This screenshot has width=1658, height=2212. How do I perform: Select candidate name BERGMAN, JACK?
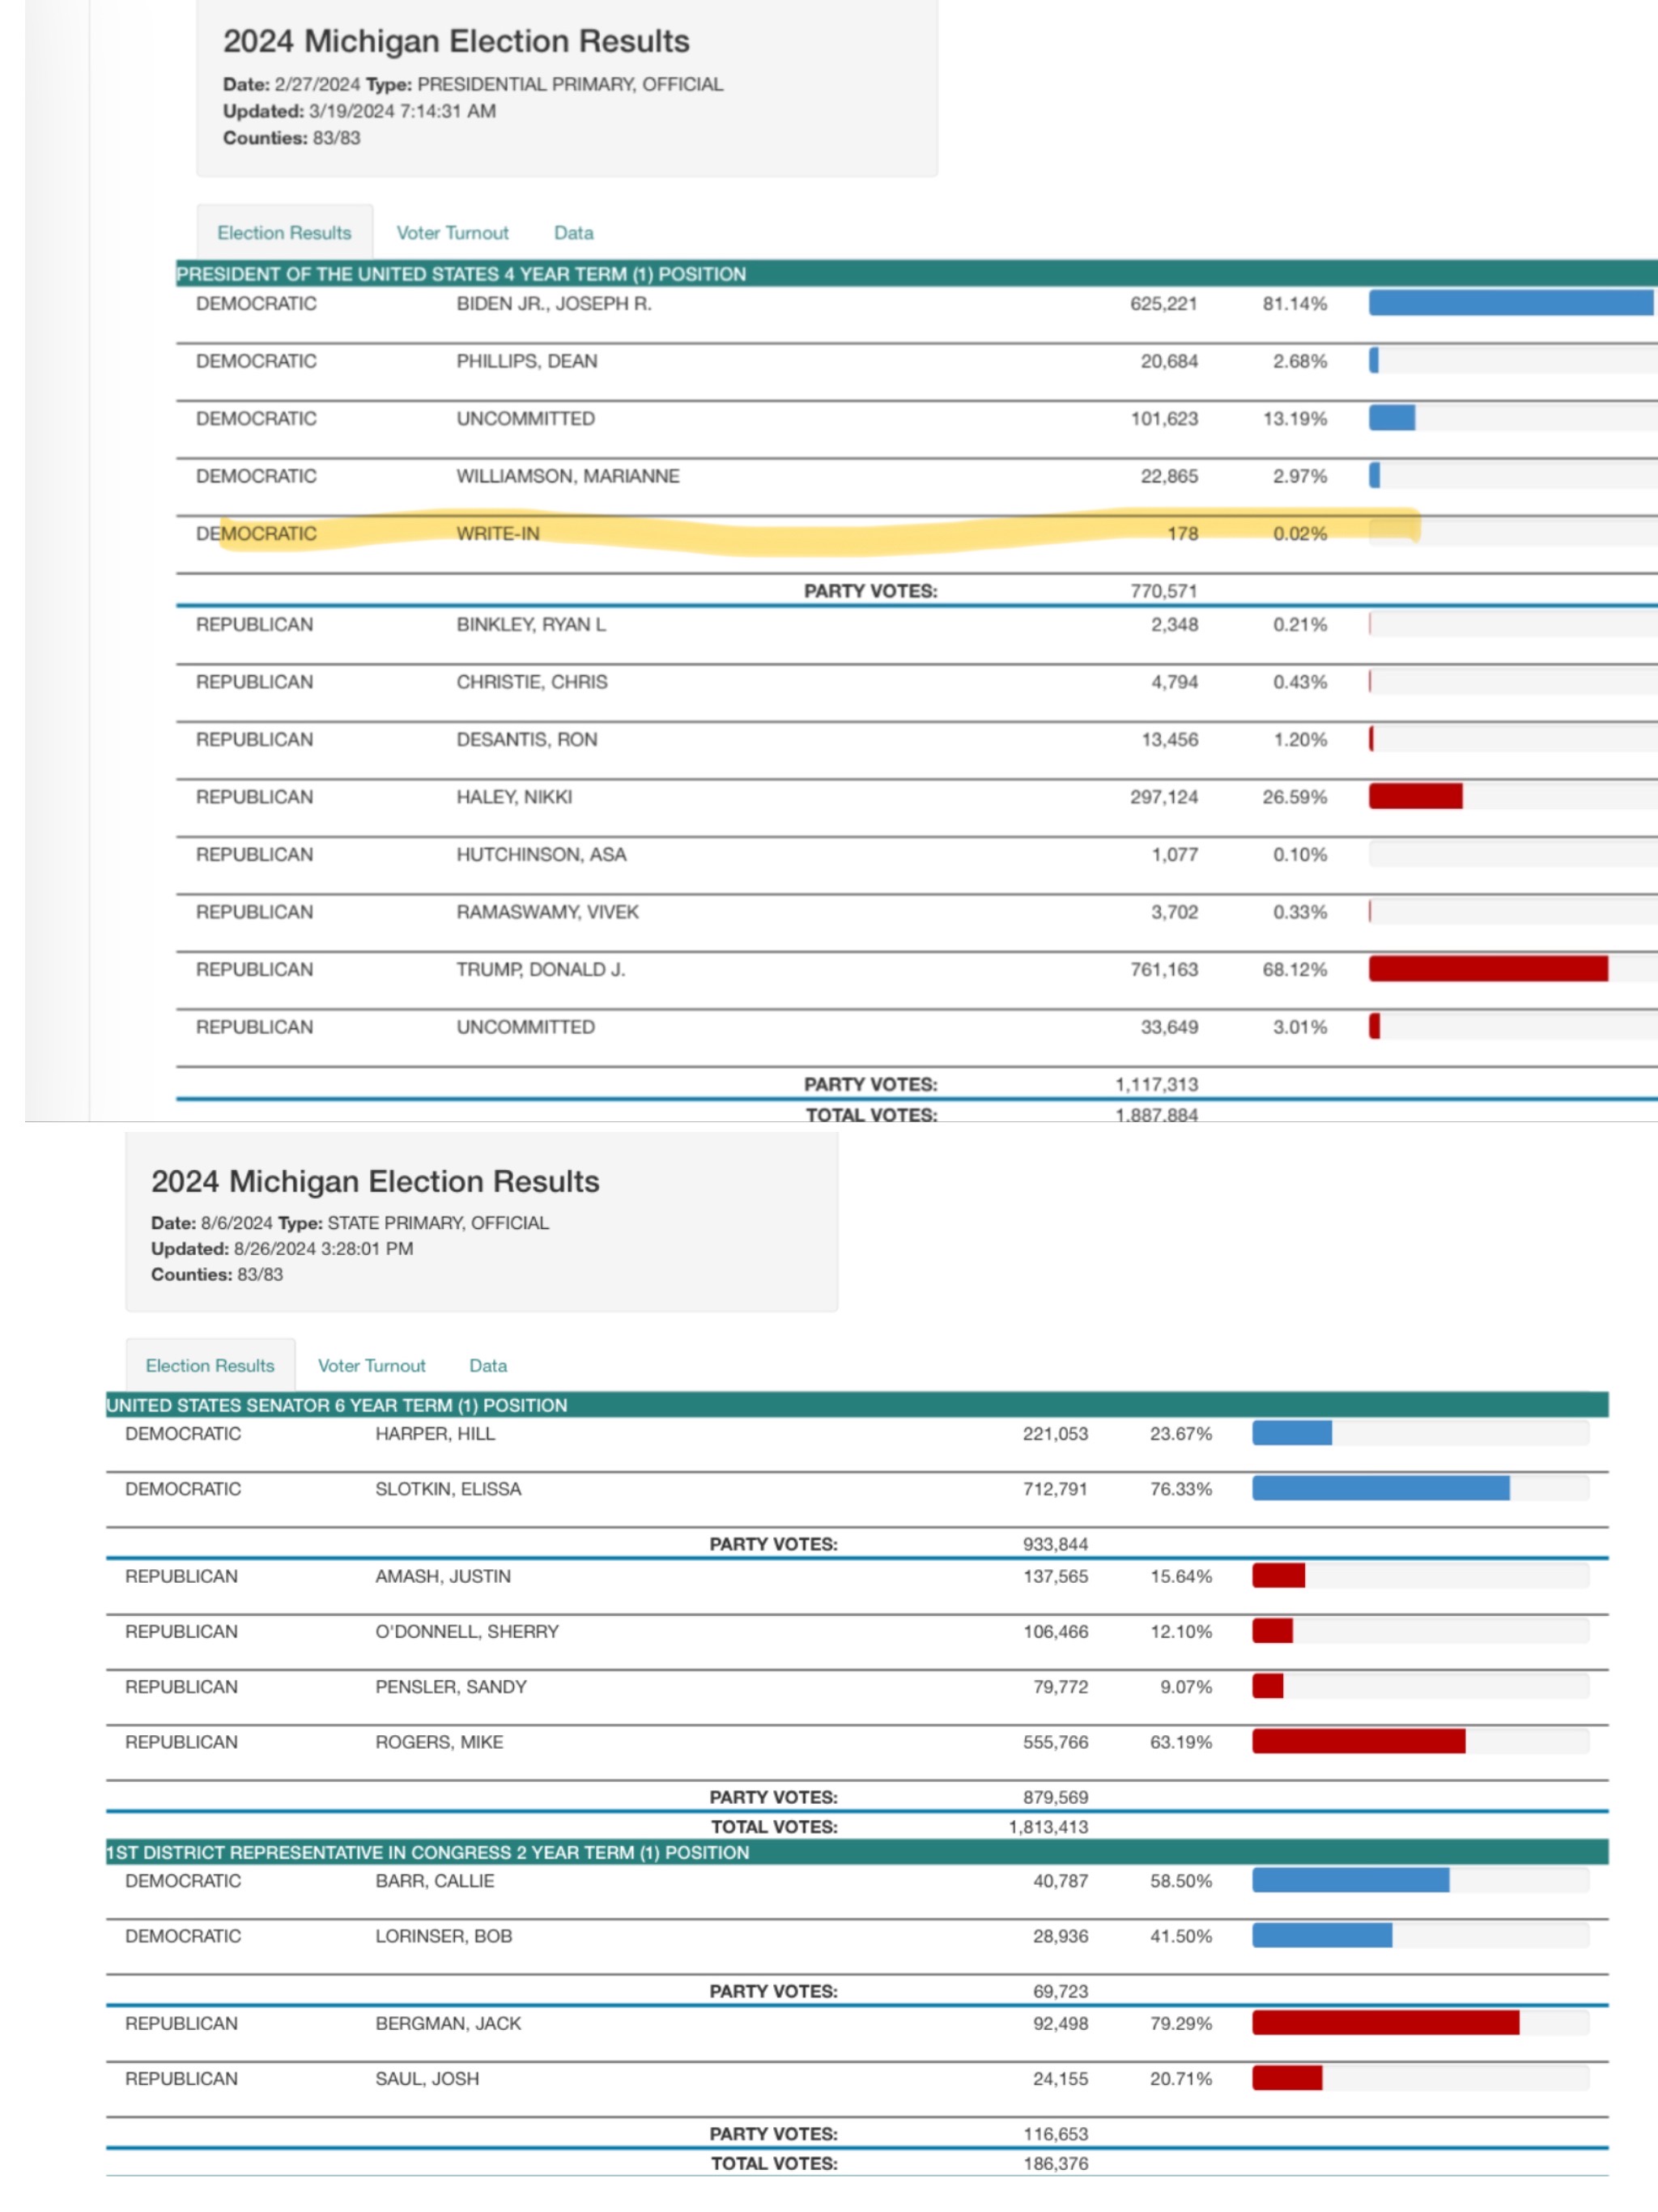tap(448, 2023)
